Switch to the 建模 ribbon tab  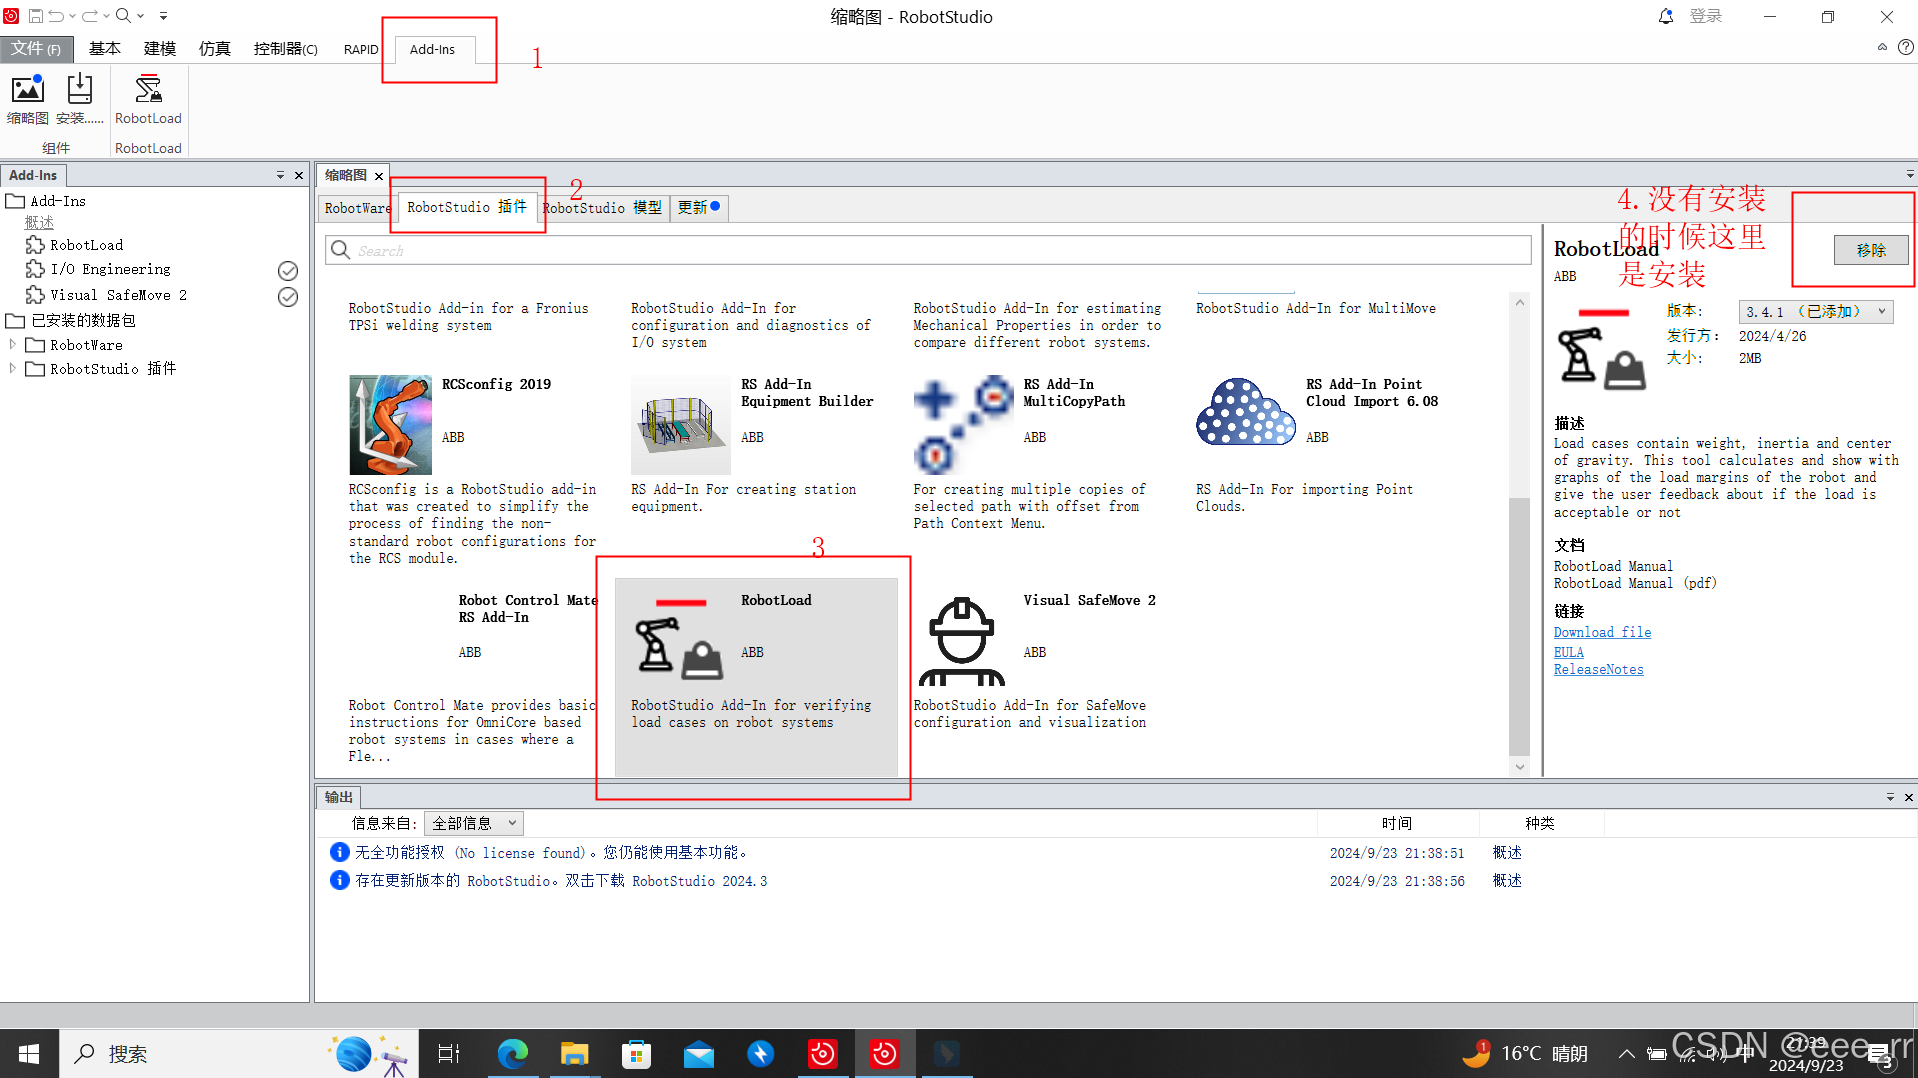click(x=160, y=48)
